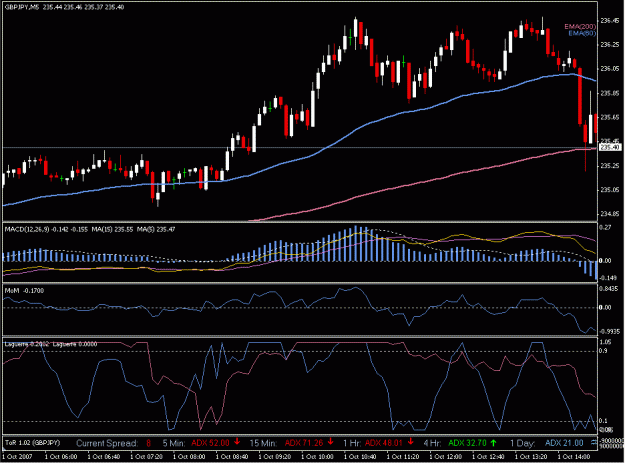Image resolution: width=625 pixels, height=463 pixels.
Task: Click the Laguerre scale level 0.9
Action: click(x=603, y=351)
